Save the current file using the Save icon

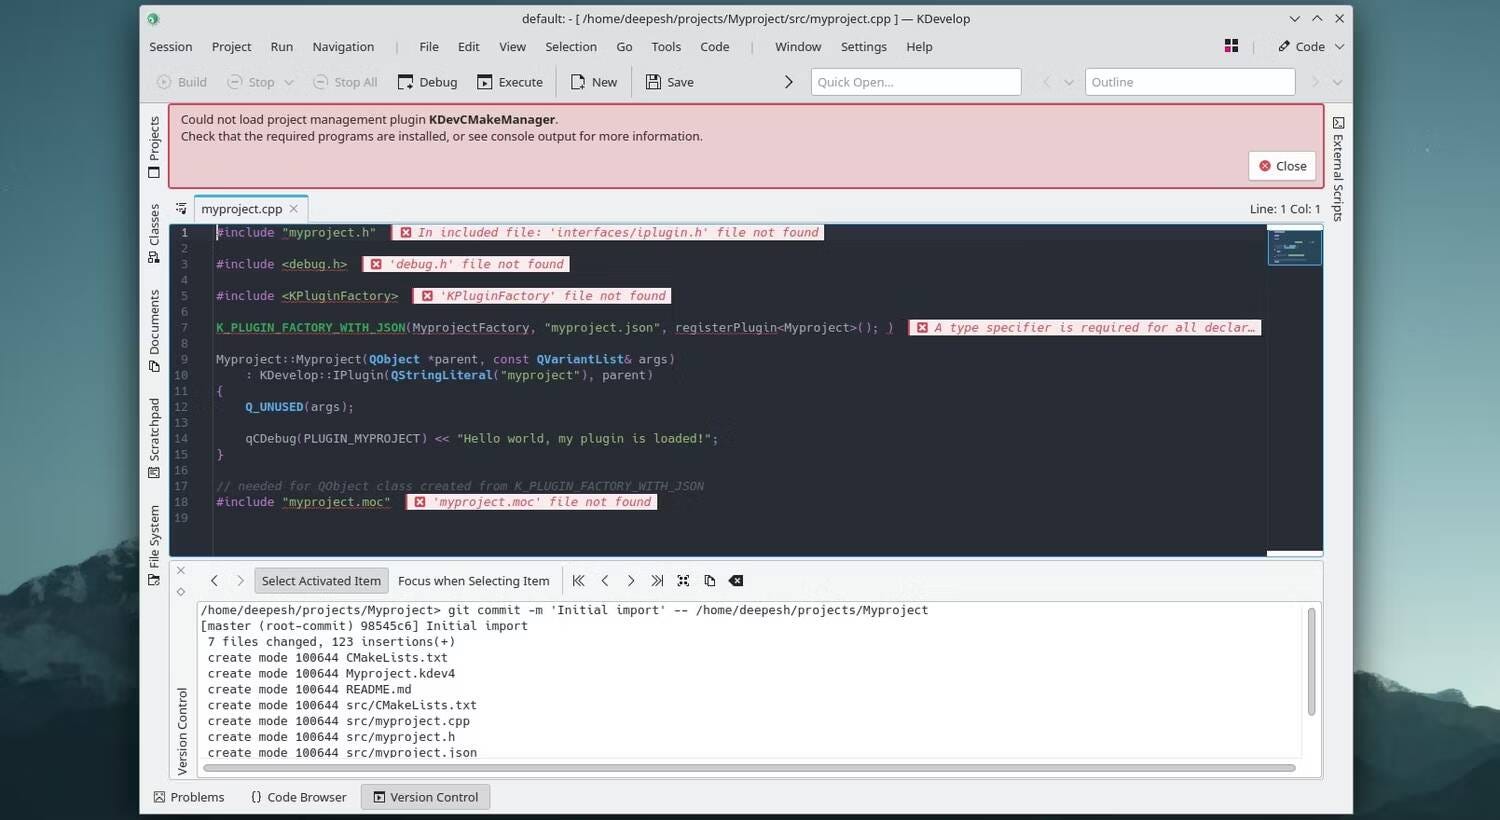[x=668, y=82]
